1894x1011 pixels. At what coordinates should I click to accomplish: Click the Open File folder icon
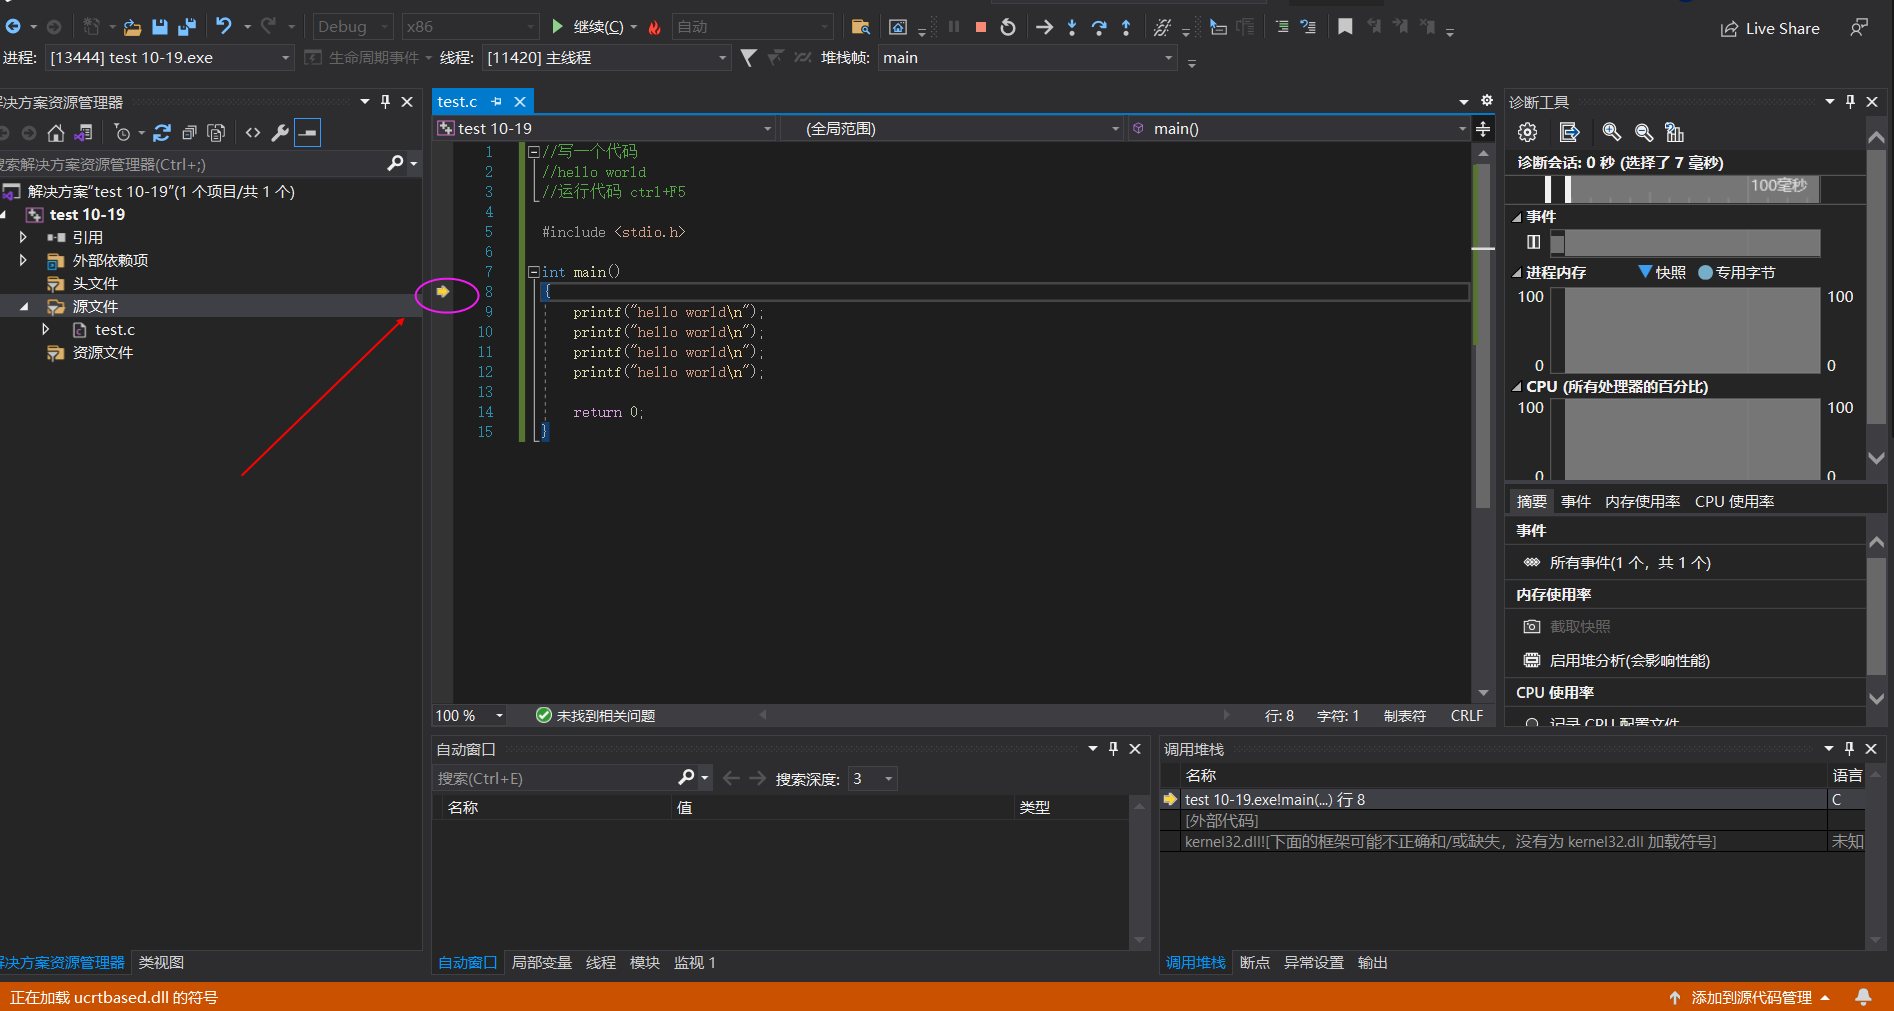coord(132,27)
